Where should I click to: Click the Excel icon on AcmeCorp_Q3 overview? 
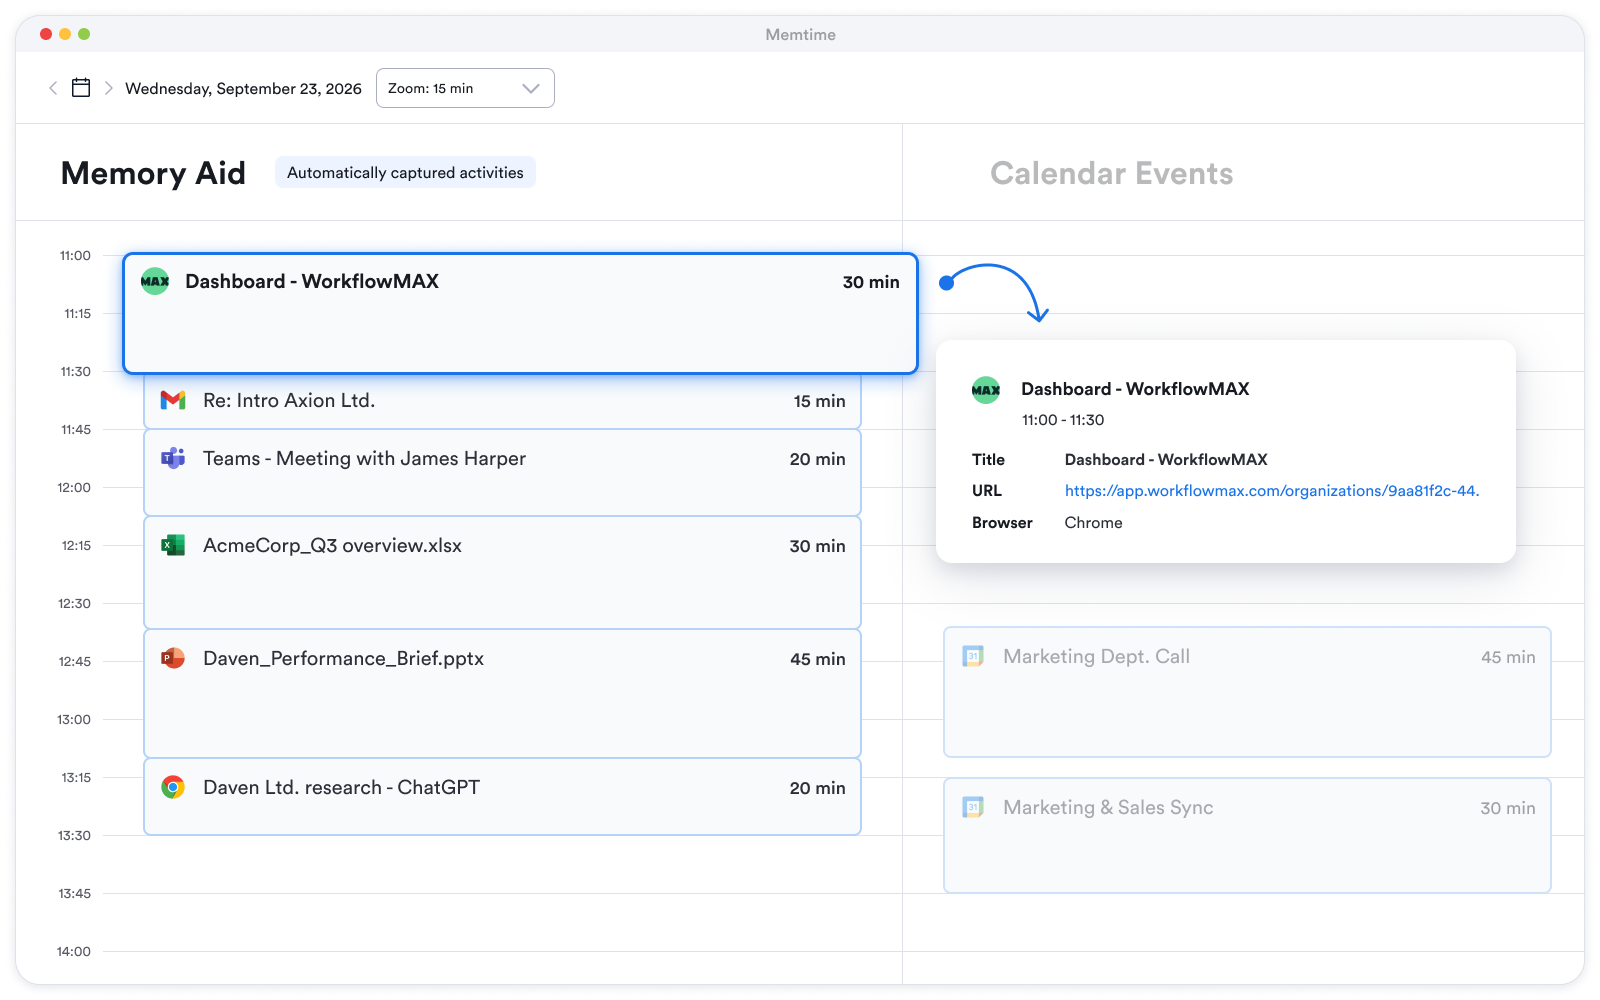173,545
